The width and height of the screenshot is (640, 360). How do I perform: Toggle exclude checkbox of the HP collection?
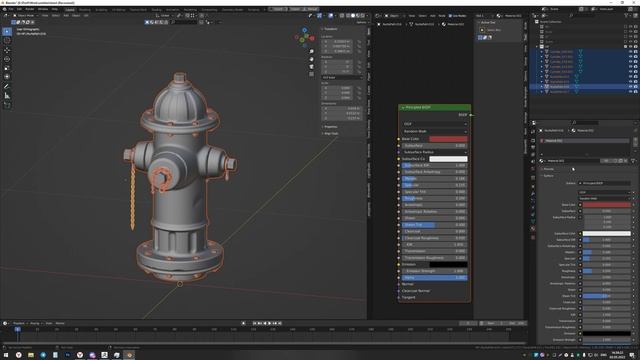[x=625, y=47]
